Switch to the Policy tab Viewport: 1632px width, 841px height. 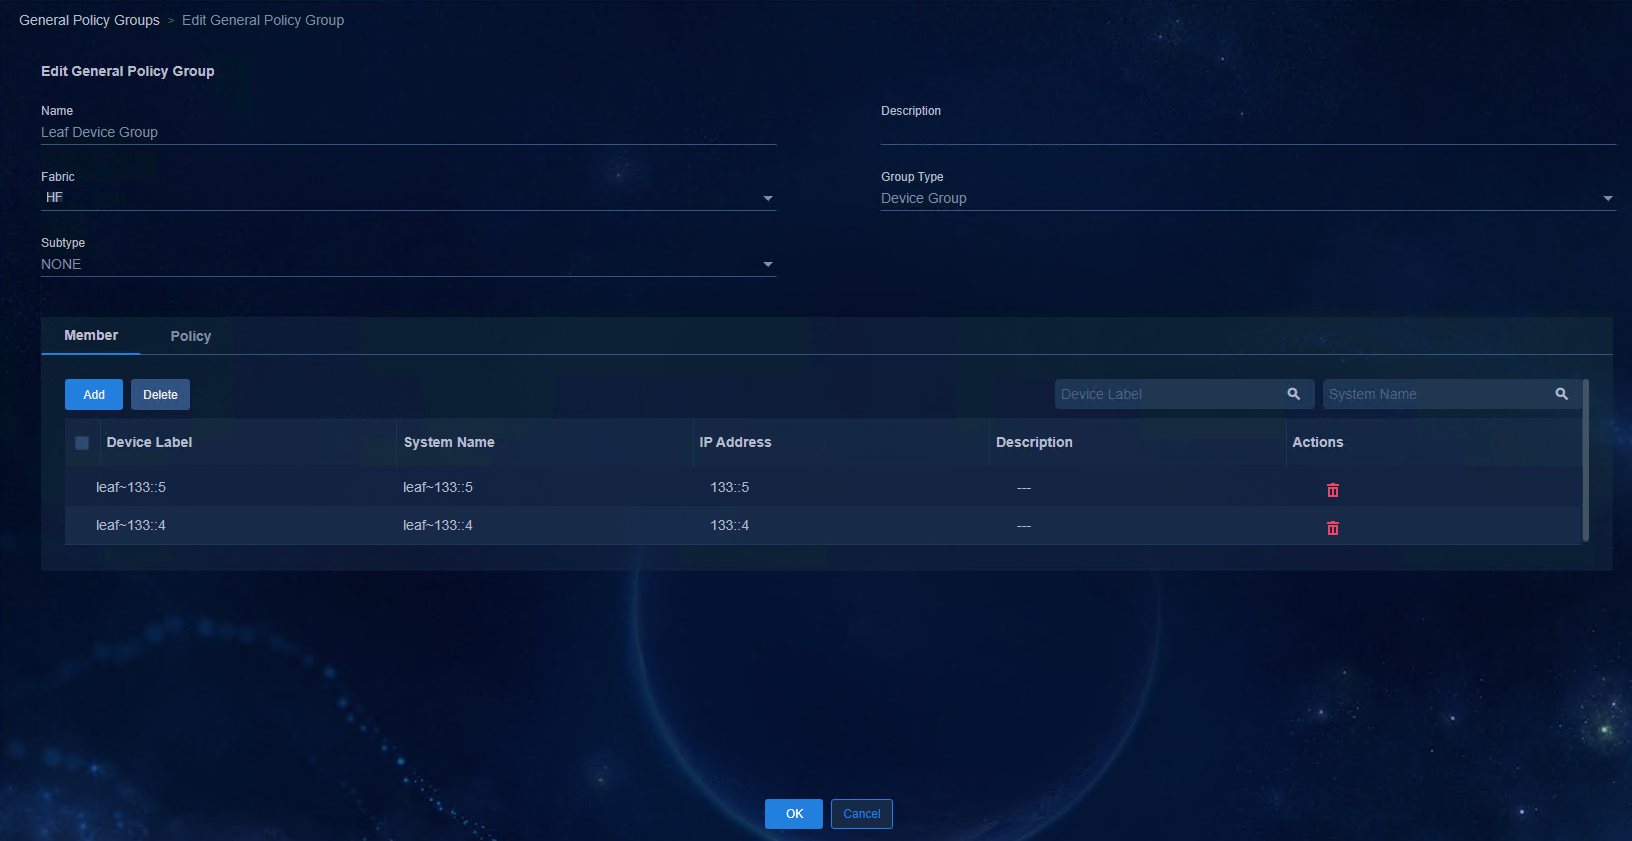(190, 336)
